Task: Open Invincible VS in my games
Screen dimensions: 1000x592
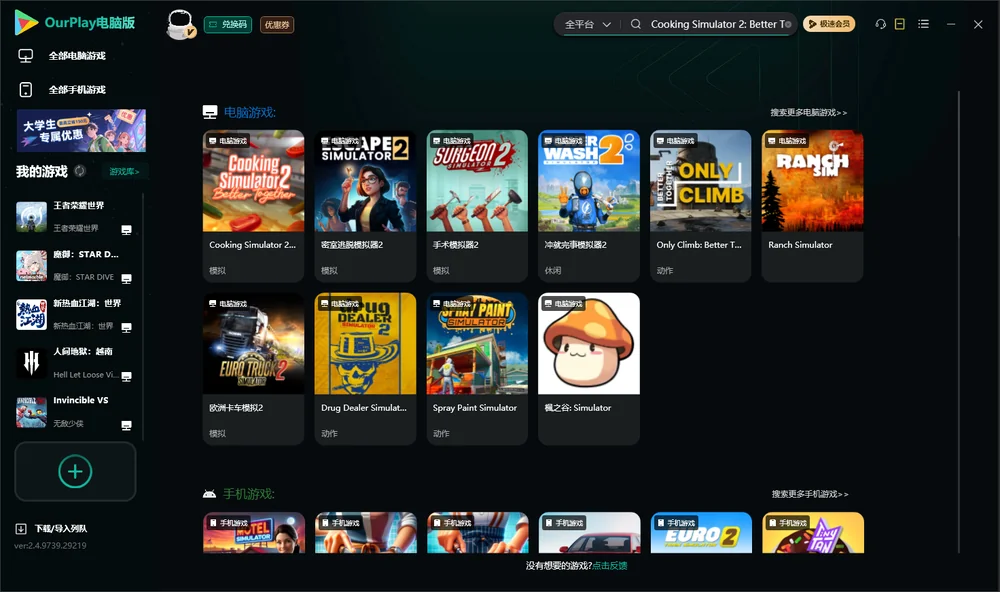Action: click(77, 411)
